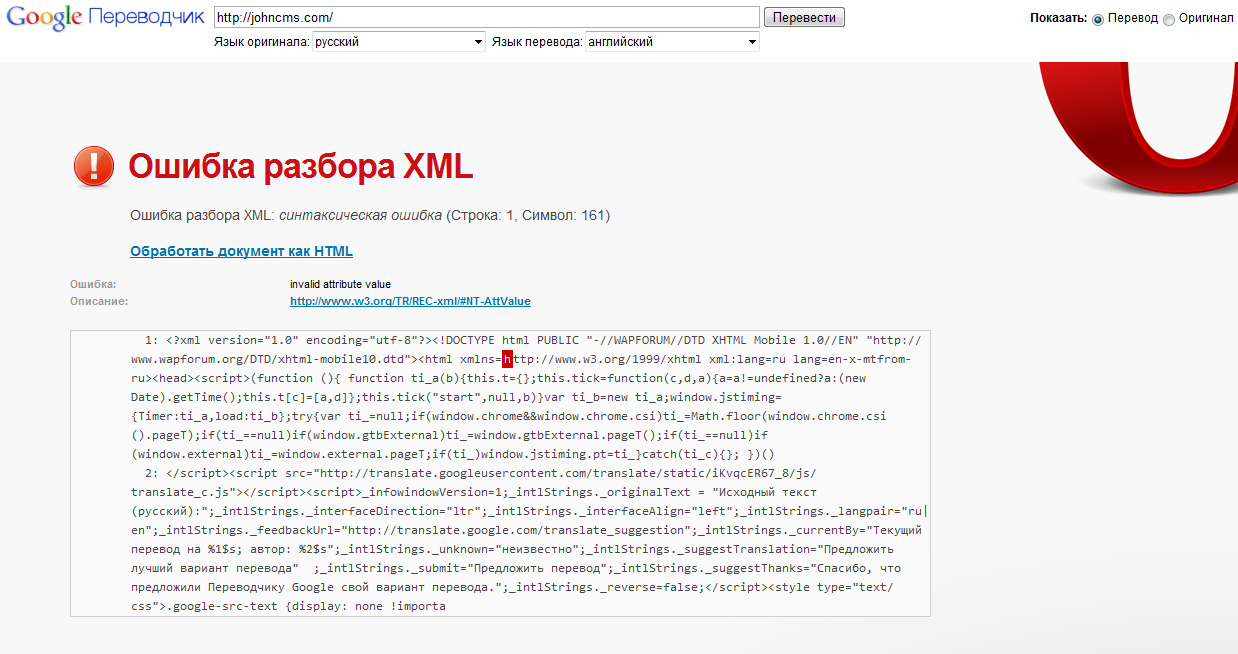The width and height of the screenshot is (1238, 654).
Task: Click the red highlighted 'h' error character
Action: pyautogui.click(x=507, y=359)
